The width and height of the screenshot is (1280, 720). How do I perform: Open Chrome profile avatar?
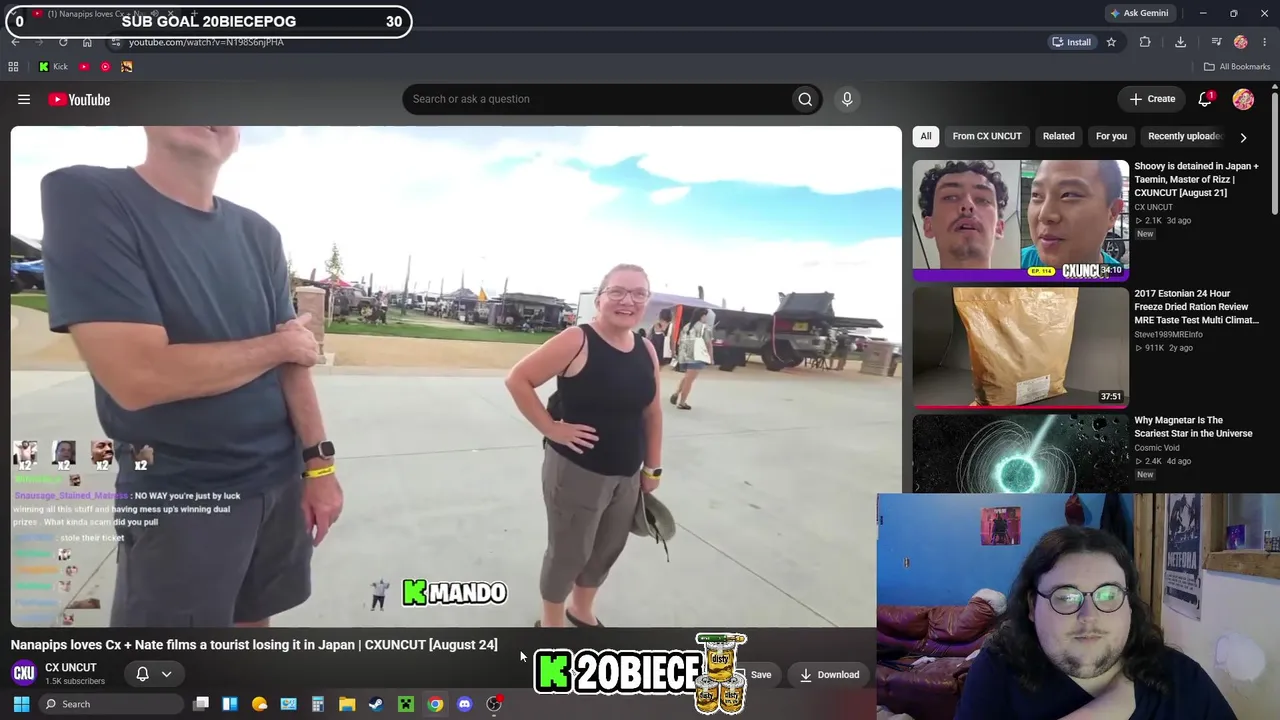1241,42
